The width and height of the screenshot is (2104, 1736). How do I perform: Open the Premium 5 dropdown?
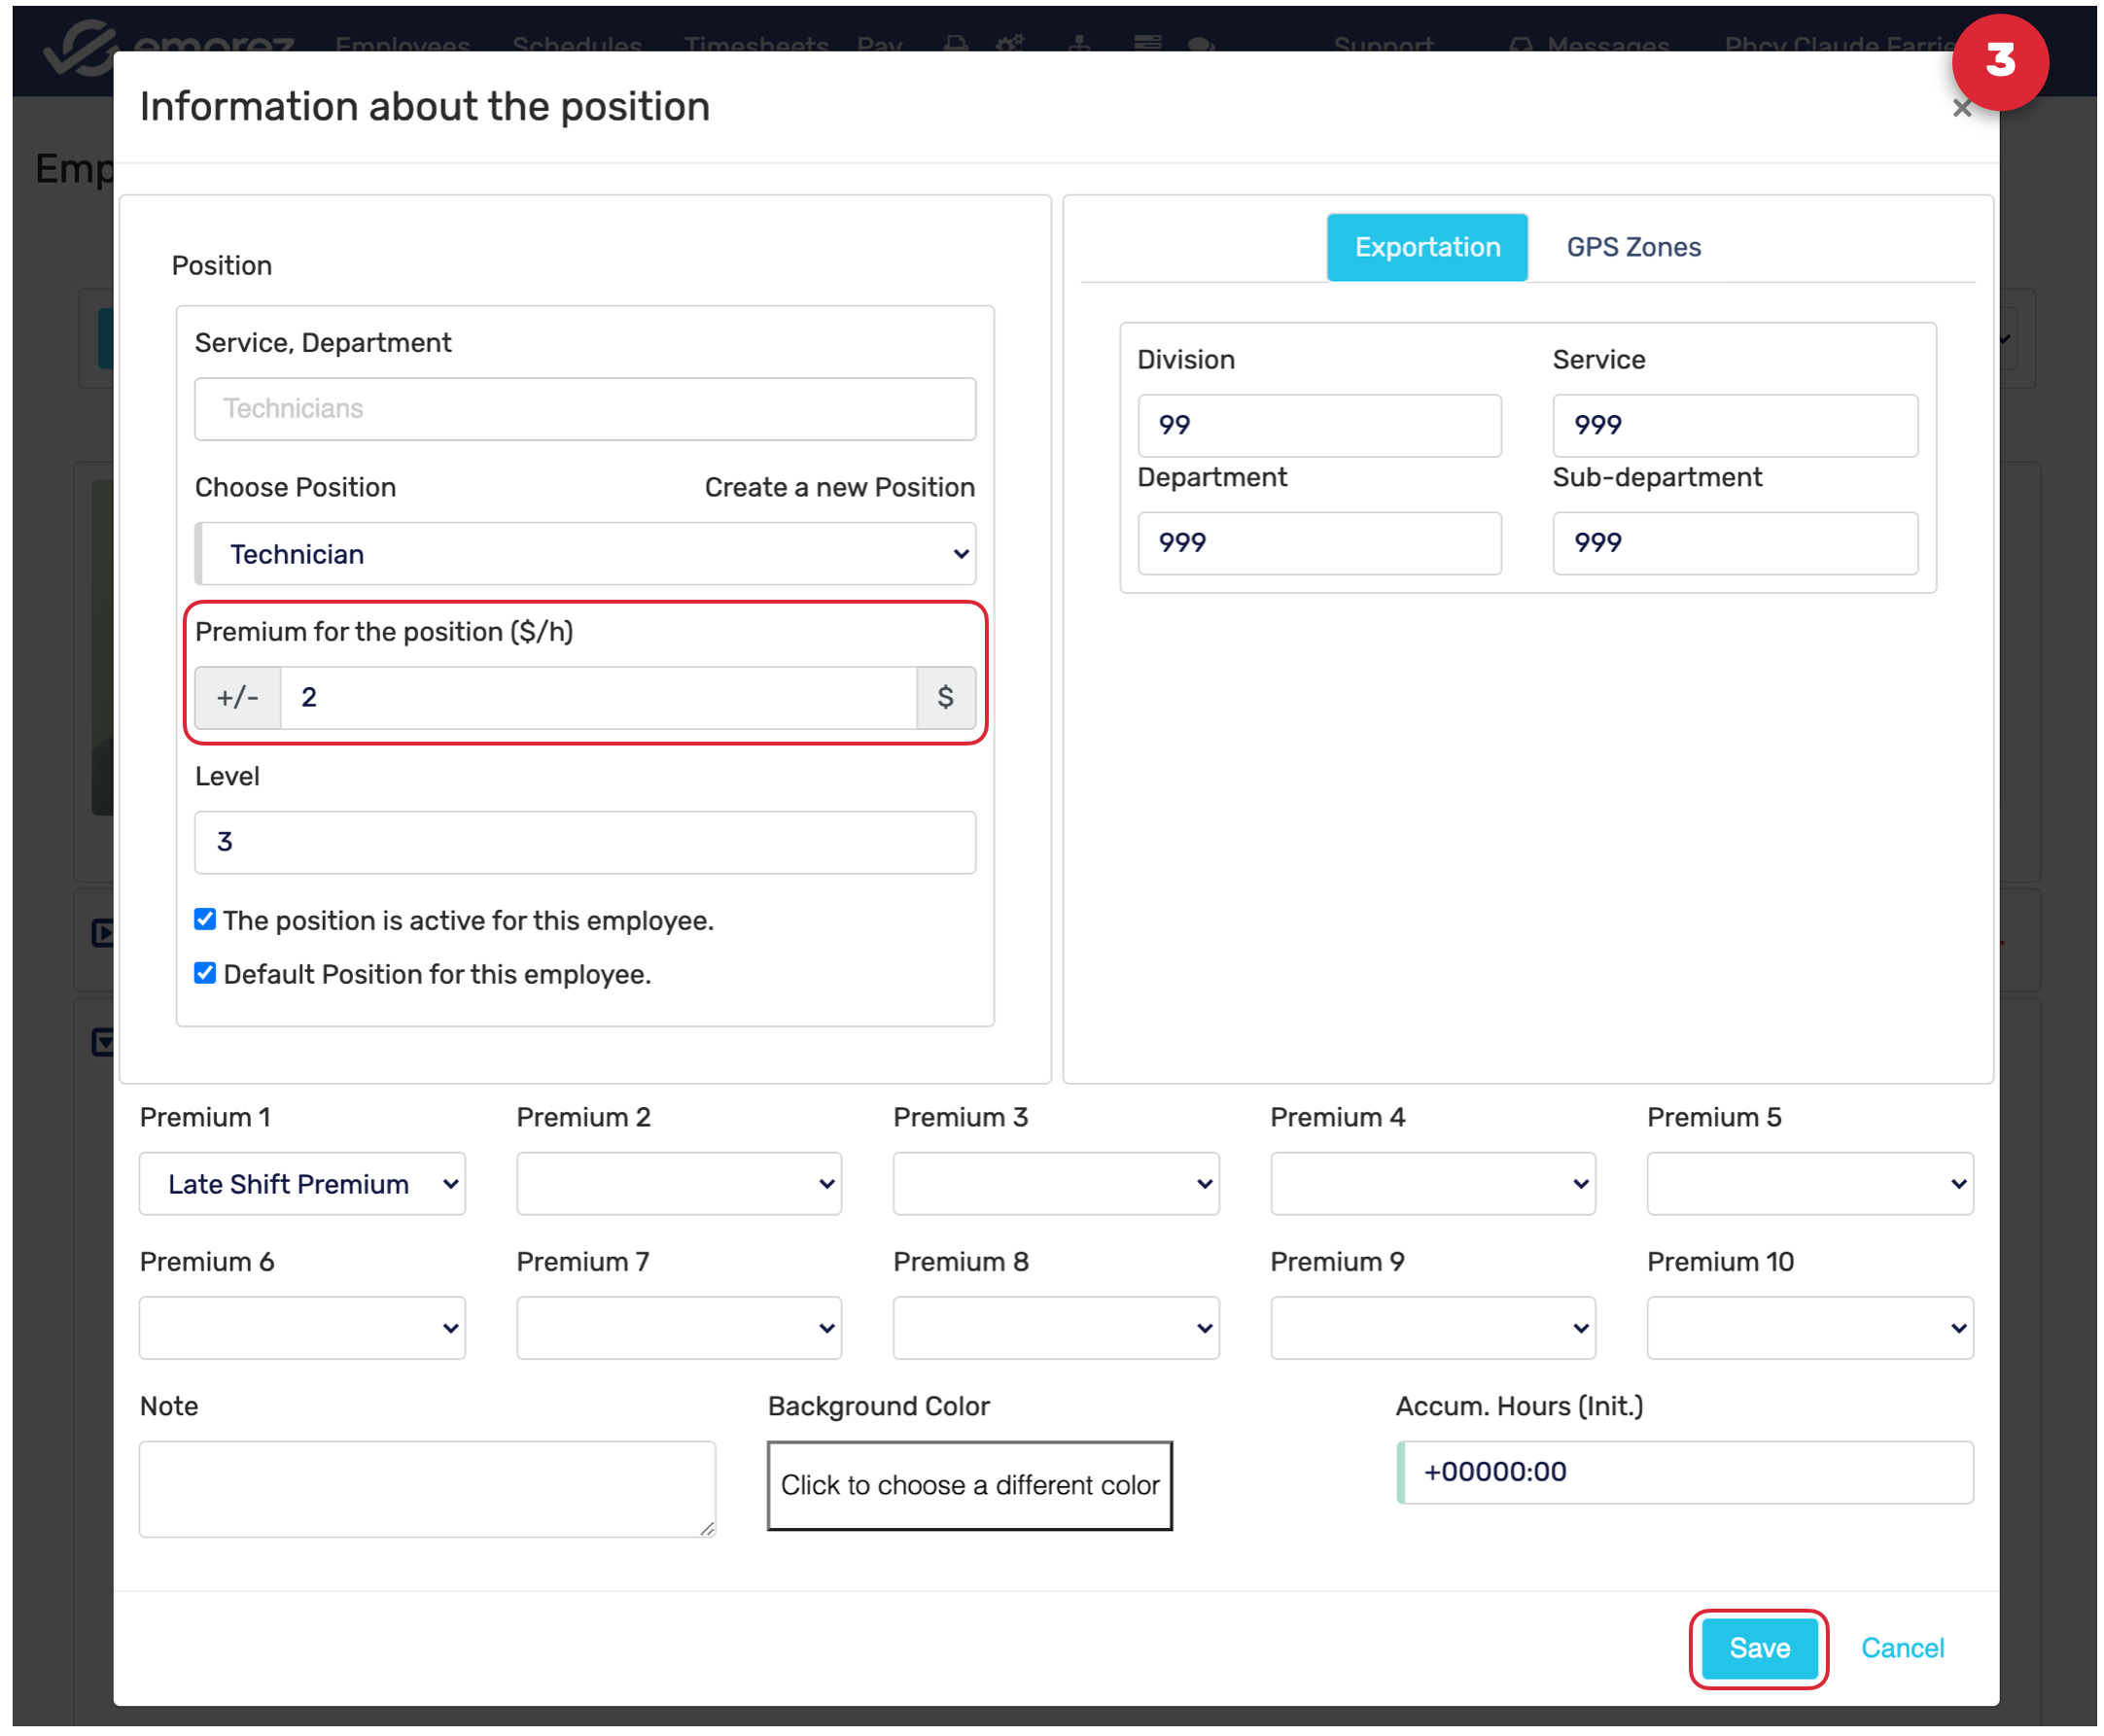tap(1809, 1184)
